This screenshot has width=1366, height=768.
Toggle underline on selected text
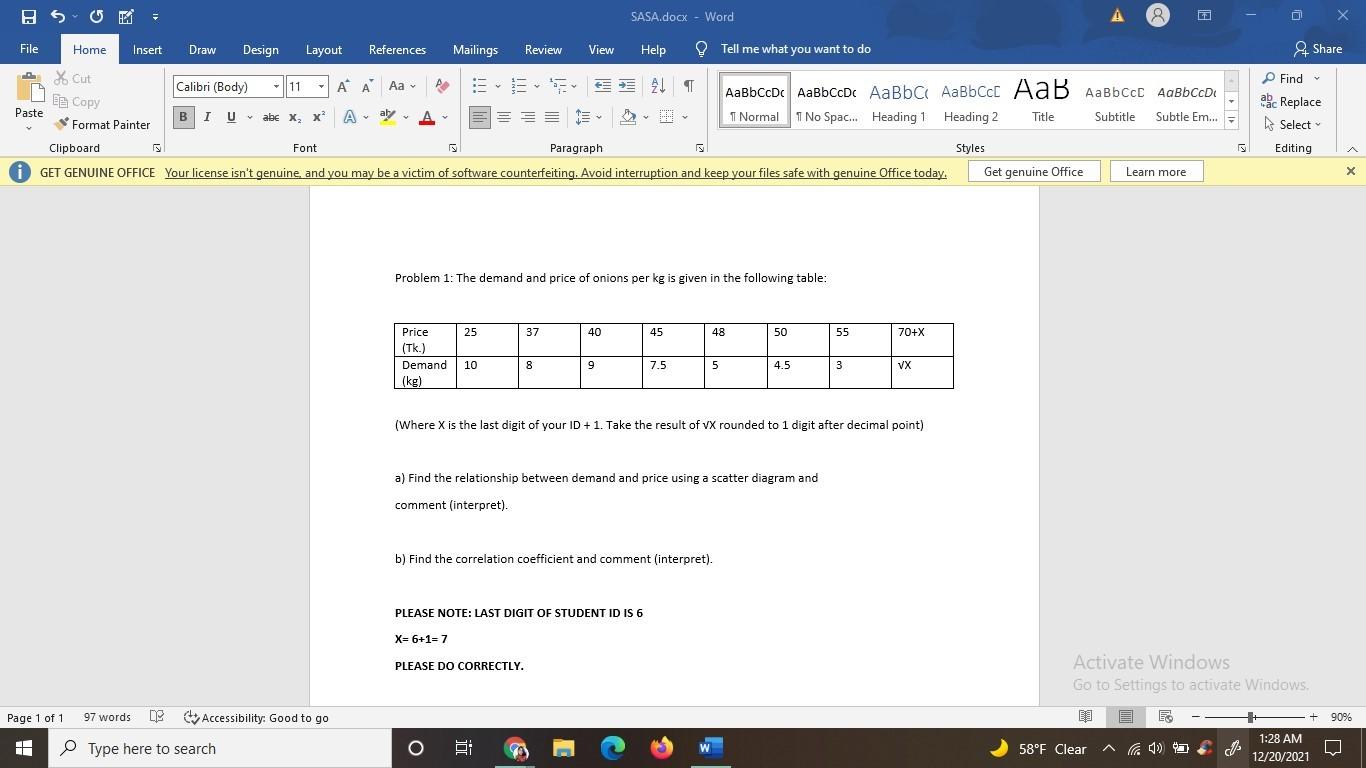[229, 117]
